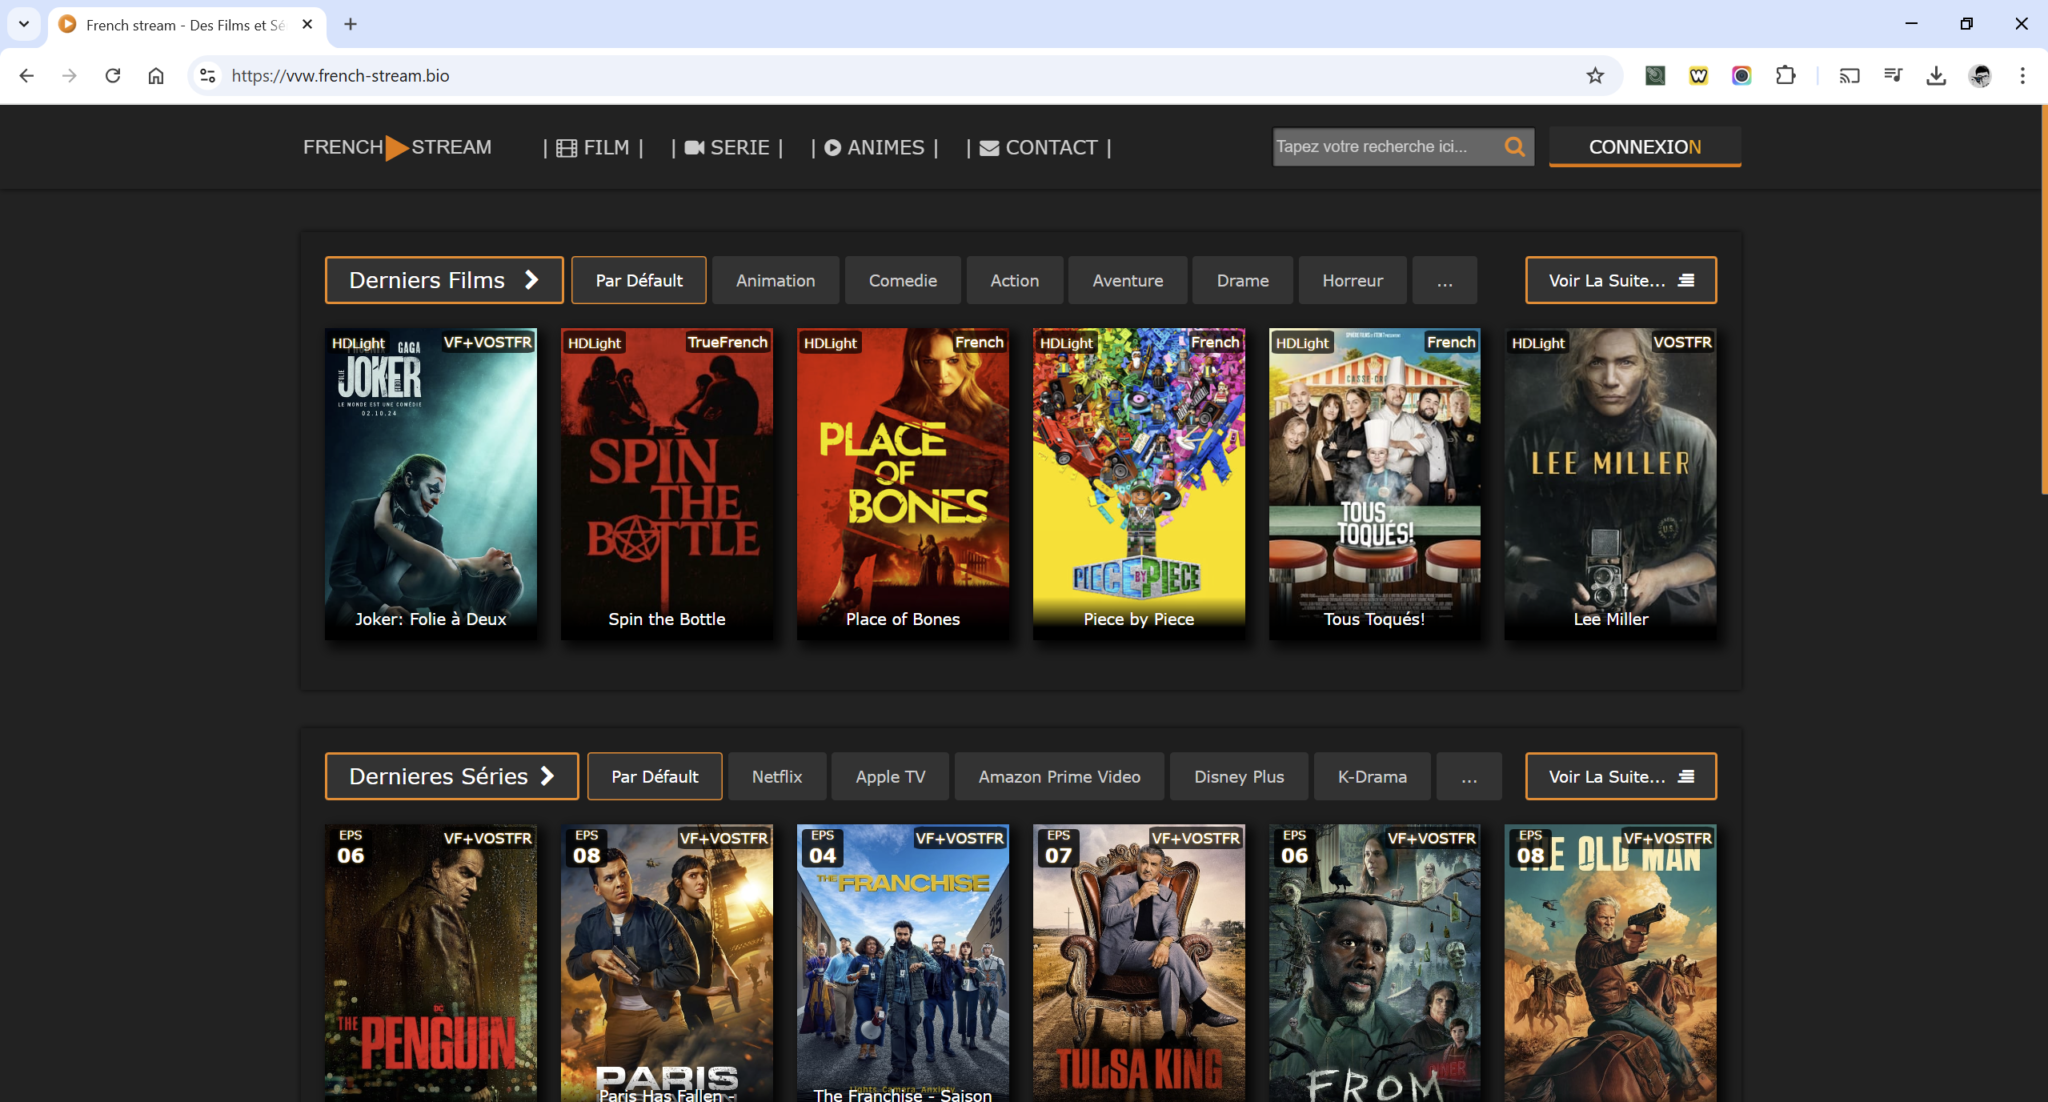Click the French Stream logo
Viewport: 2048px width, 1102px height.
[397, 147]
